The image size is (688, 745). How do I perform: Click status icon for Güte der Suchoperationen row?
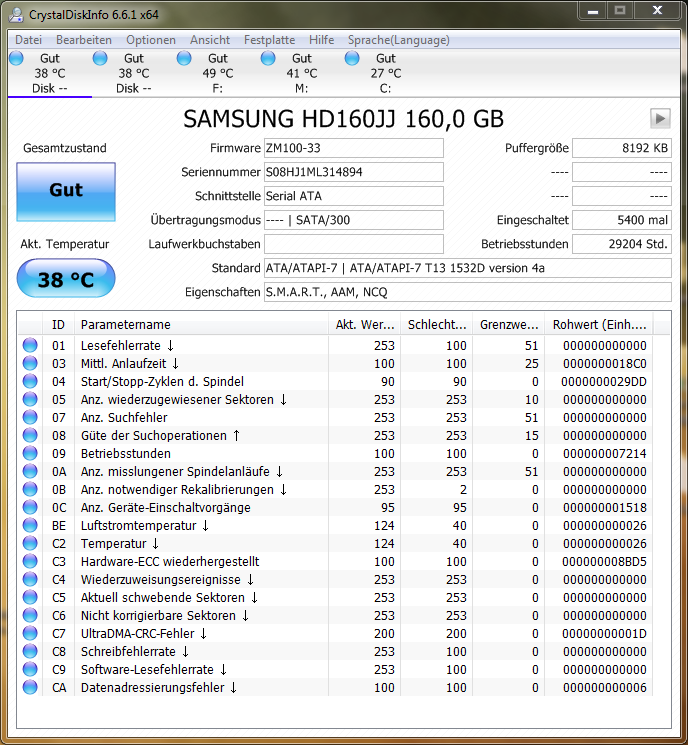[x=30, y=435]
